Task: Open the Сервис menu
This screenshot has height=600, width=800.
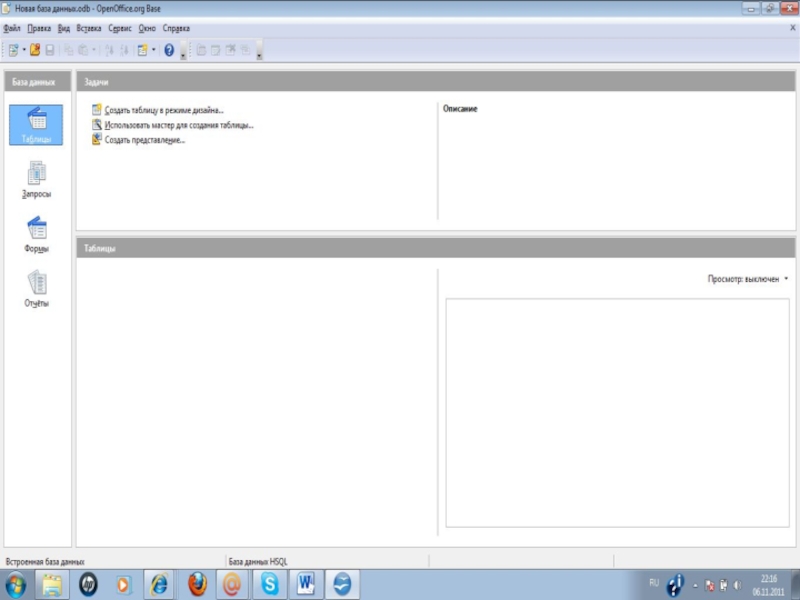Action: point(119,29)
